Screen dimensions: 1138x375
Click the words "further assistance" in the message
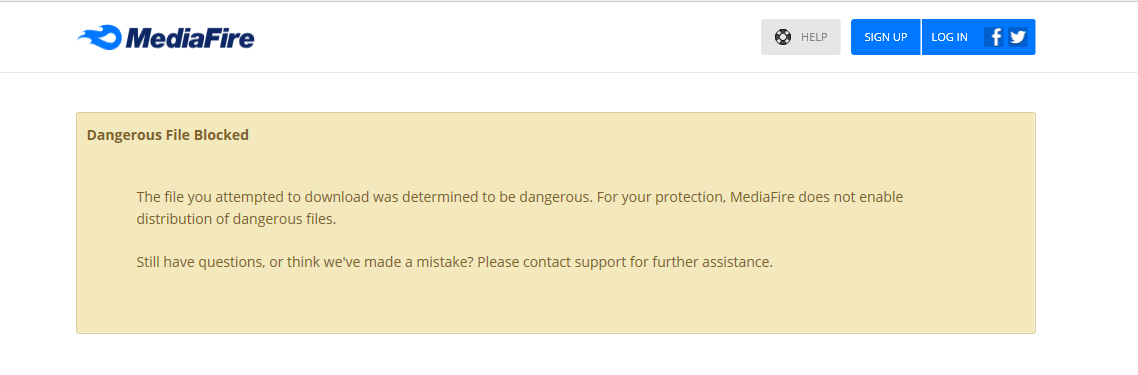[x=711, y=262]
